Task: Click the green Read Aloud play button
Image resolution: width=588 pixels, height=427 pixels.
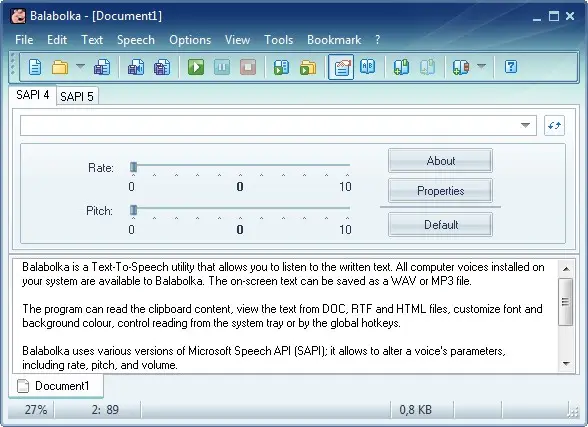Action: pos(196,67)
